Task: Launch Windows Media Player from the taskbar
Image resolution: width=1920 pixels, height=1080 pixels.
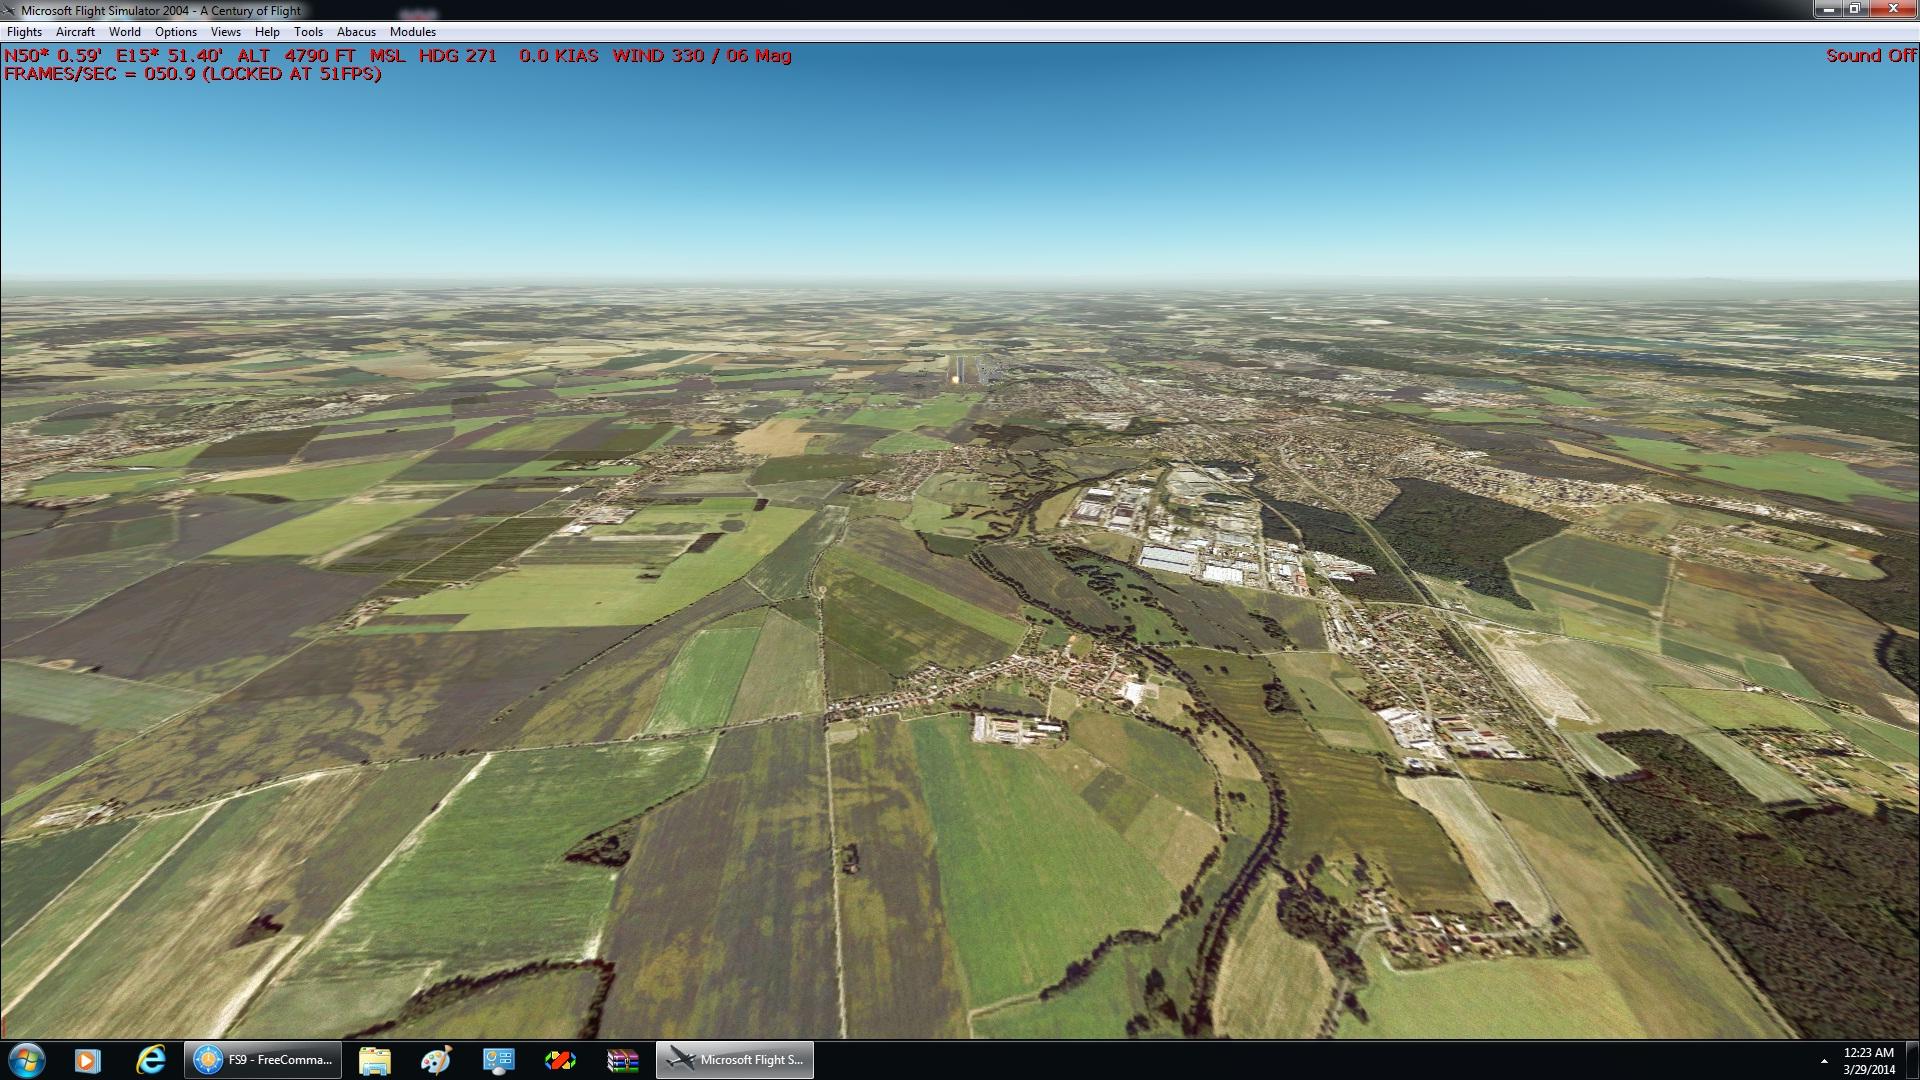Action: 88,1060
